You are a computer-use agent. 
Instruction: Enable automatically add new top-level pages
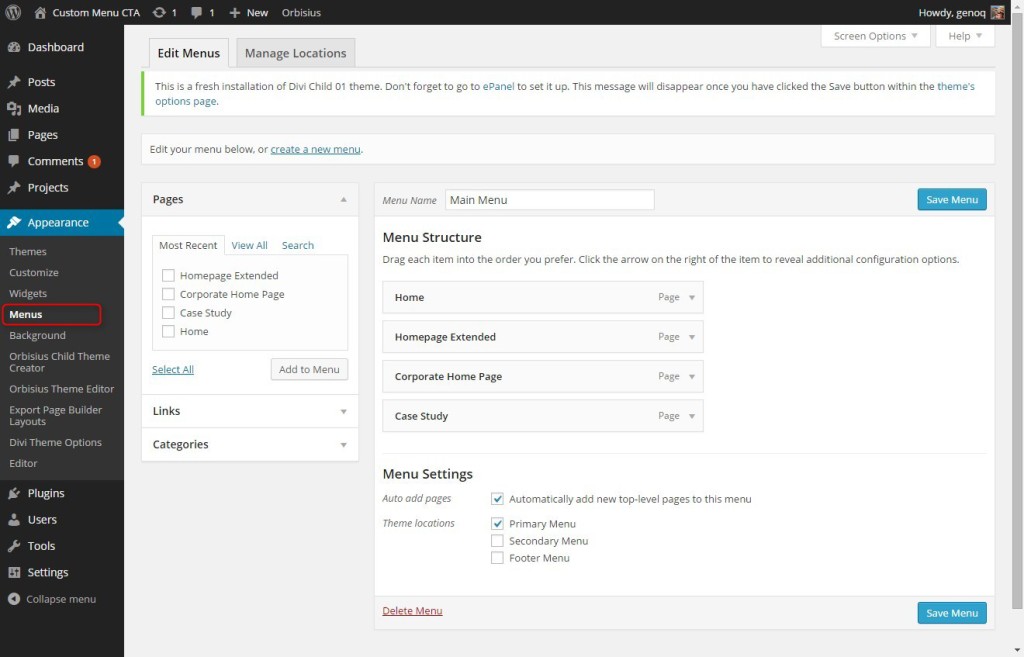pyautogui.click(x=497, y=499)
